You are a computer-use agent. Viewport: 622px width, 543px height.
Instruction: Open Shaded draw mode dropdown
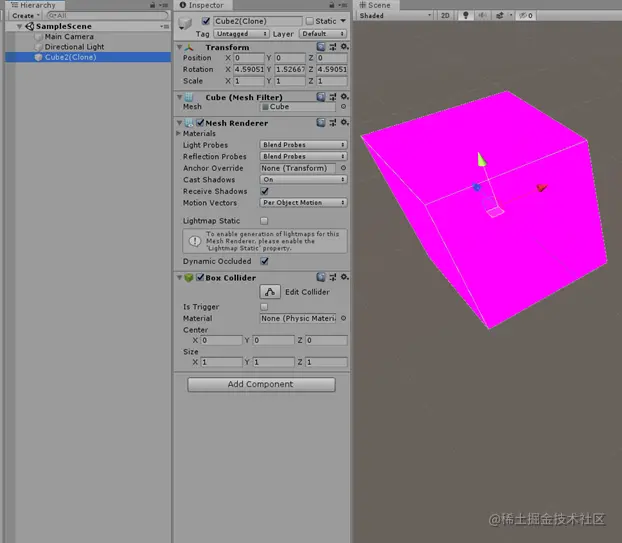point(395,15)
